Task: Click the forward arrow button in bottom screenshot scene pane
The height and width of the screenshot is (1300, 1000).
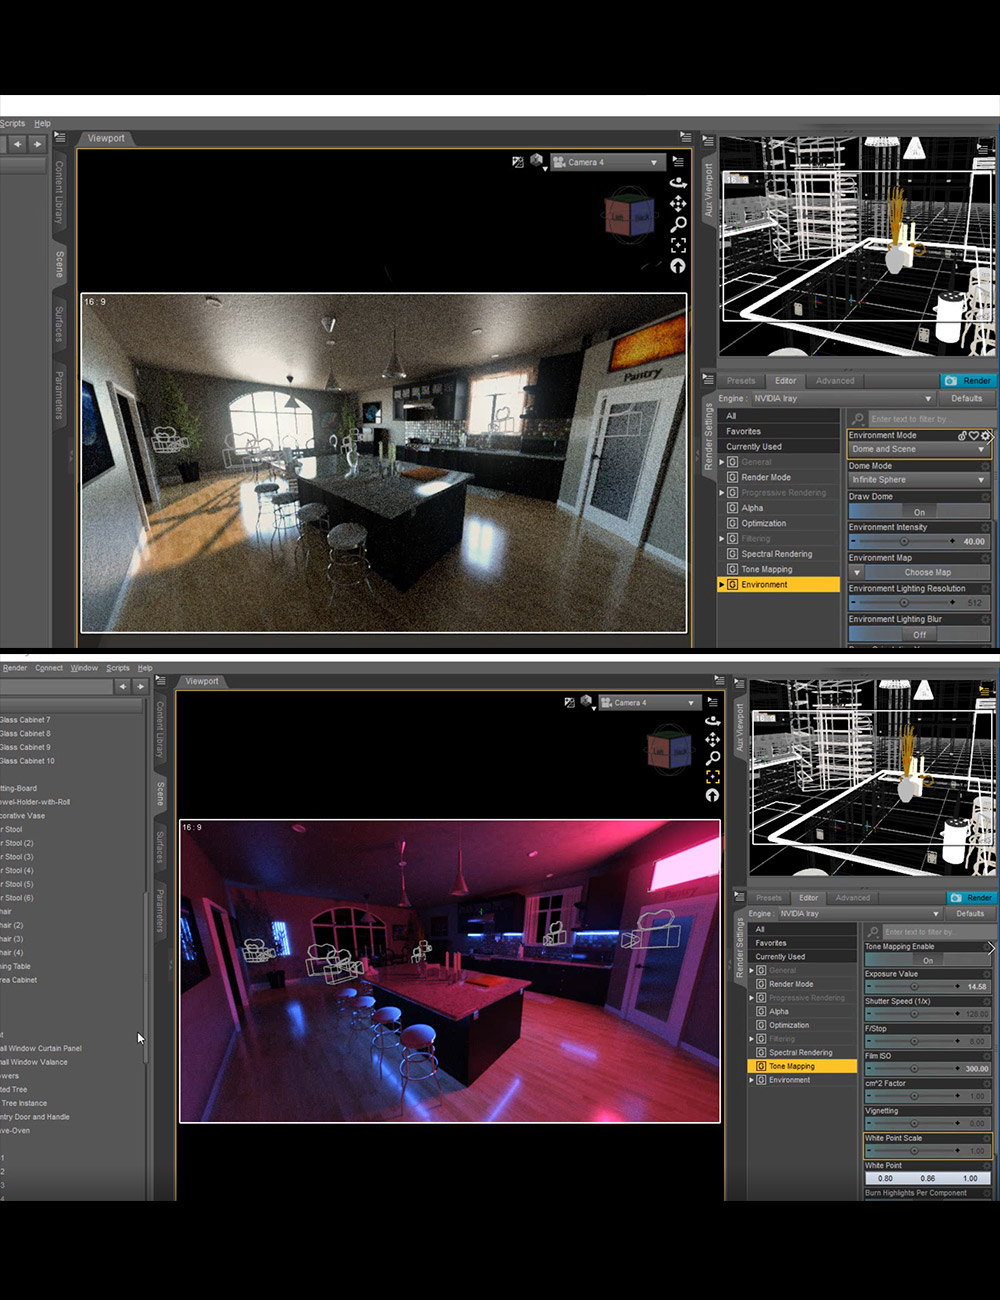Action: pos(141,686)
